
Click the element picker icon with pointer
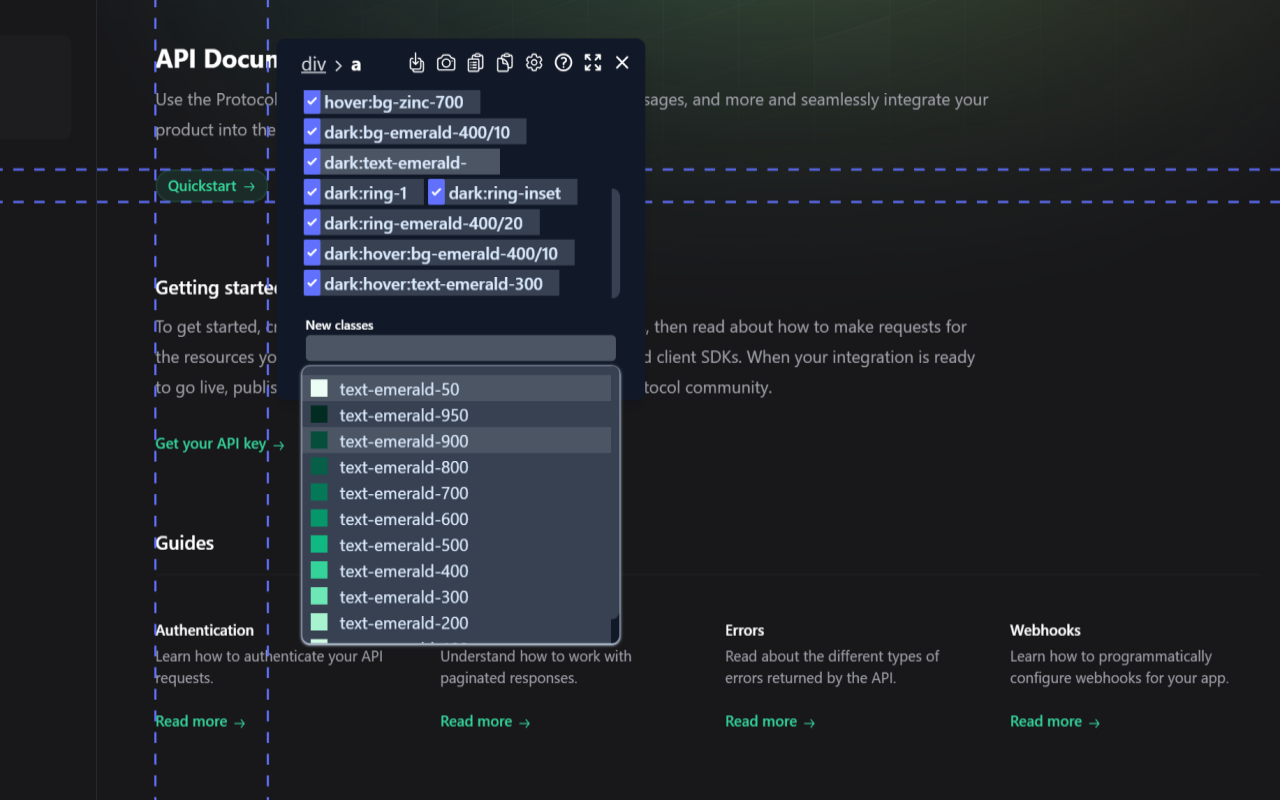pos(417,63)
